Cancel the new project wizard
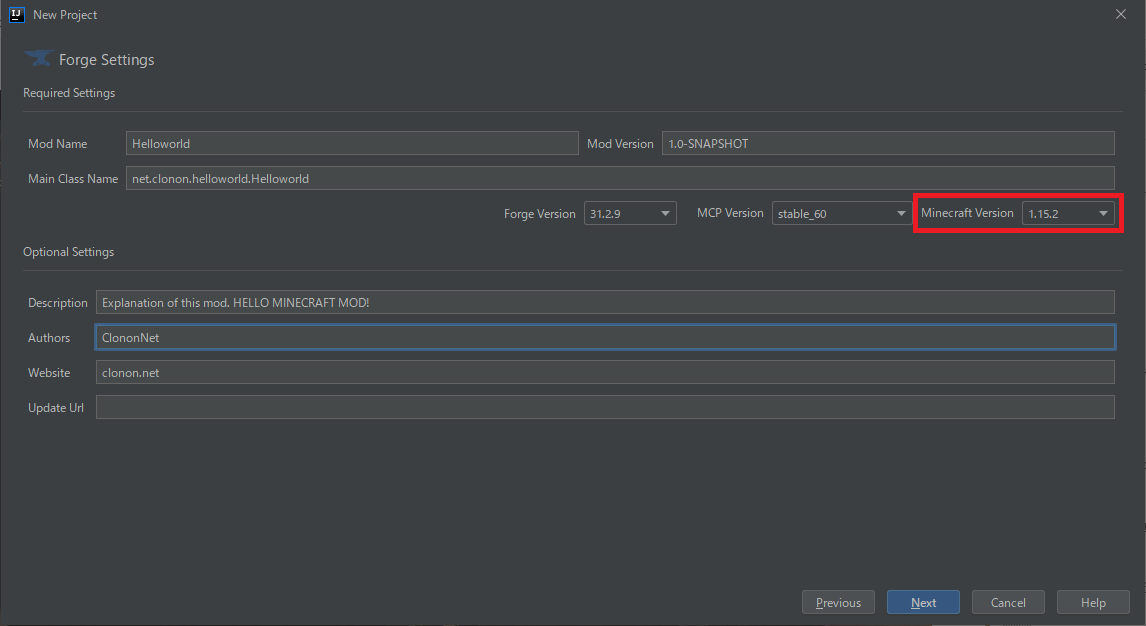Image resolution: width=1146 pixels, height=626 pixels. [x=1008, y=603]
